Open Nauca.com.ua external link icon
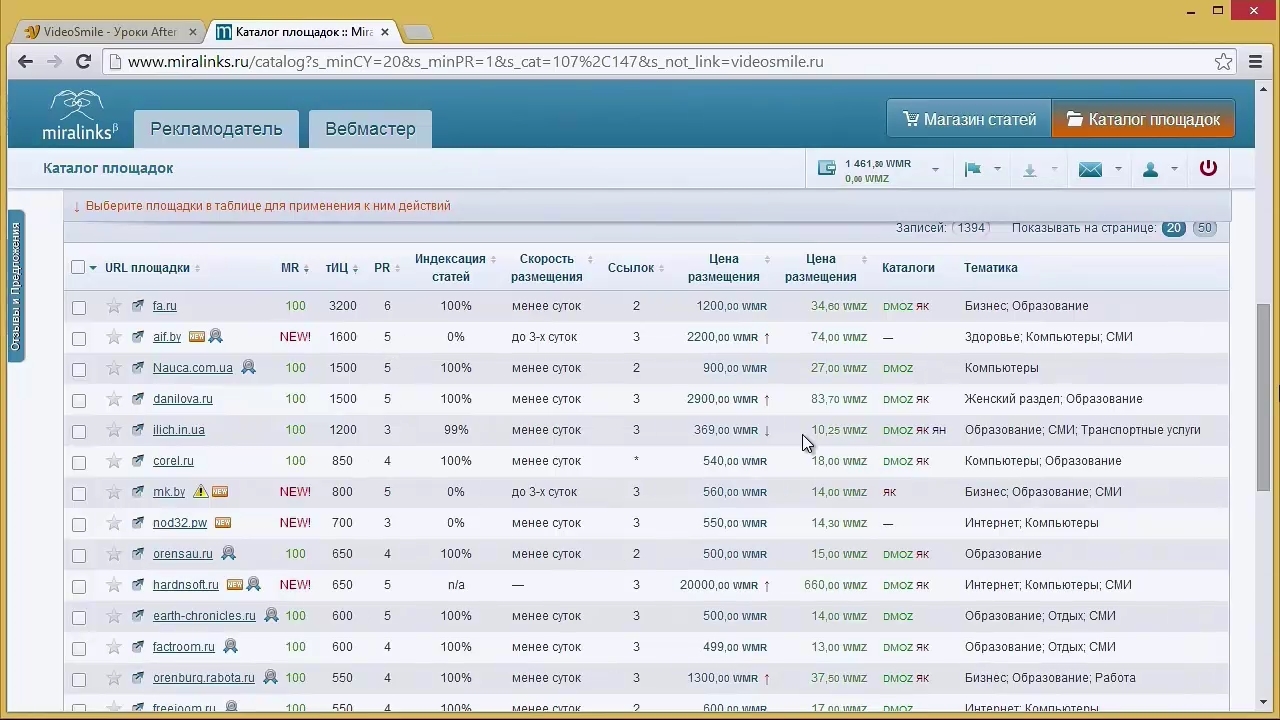Image resolution: width=1280 pixels, height=720 pixels. click(x=138, y=368)
